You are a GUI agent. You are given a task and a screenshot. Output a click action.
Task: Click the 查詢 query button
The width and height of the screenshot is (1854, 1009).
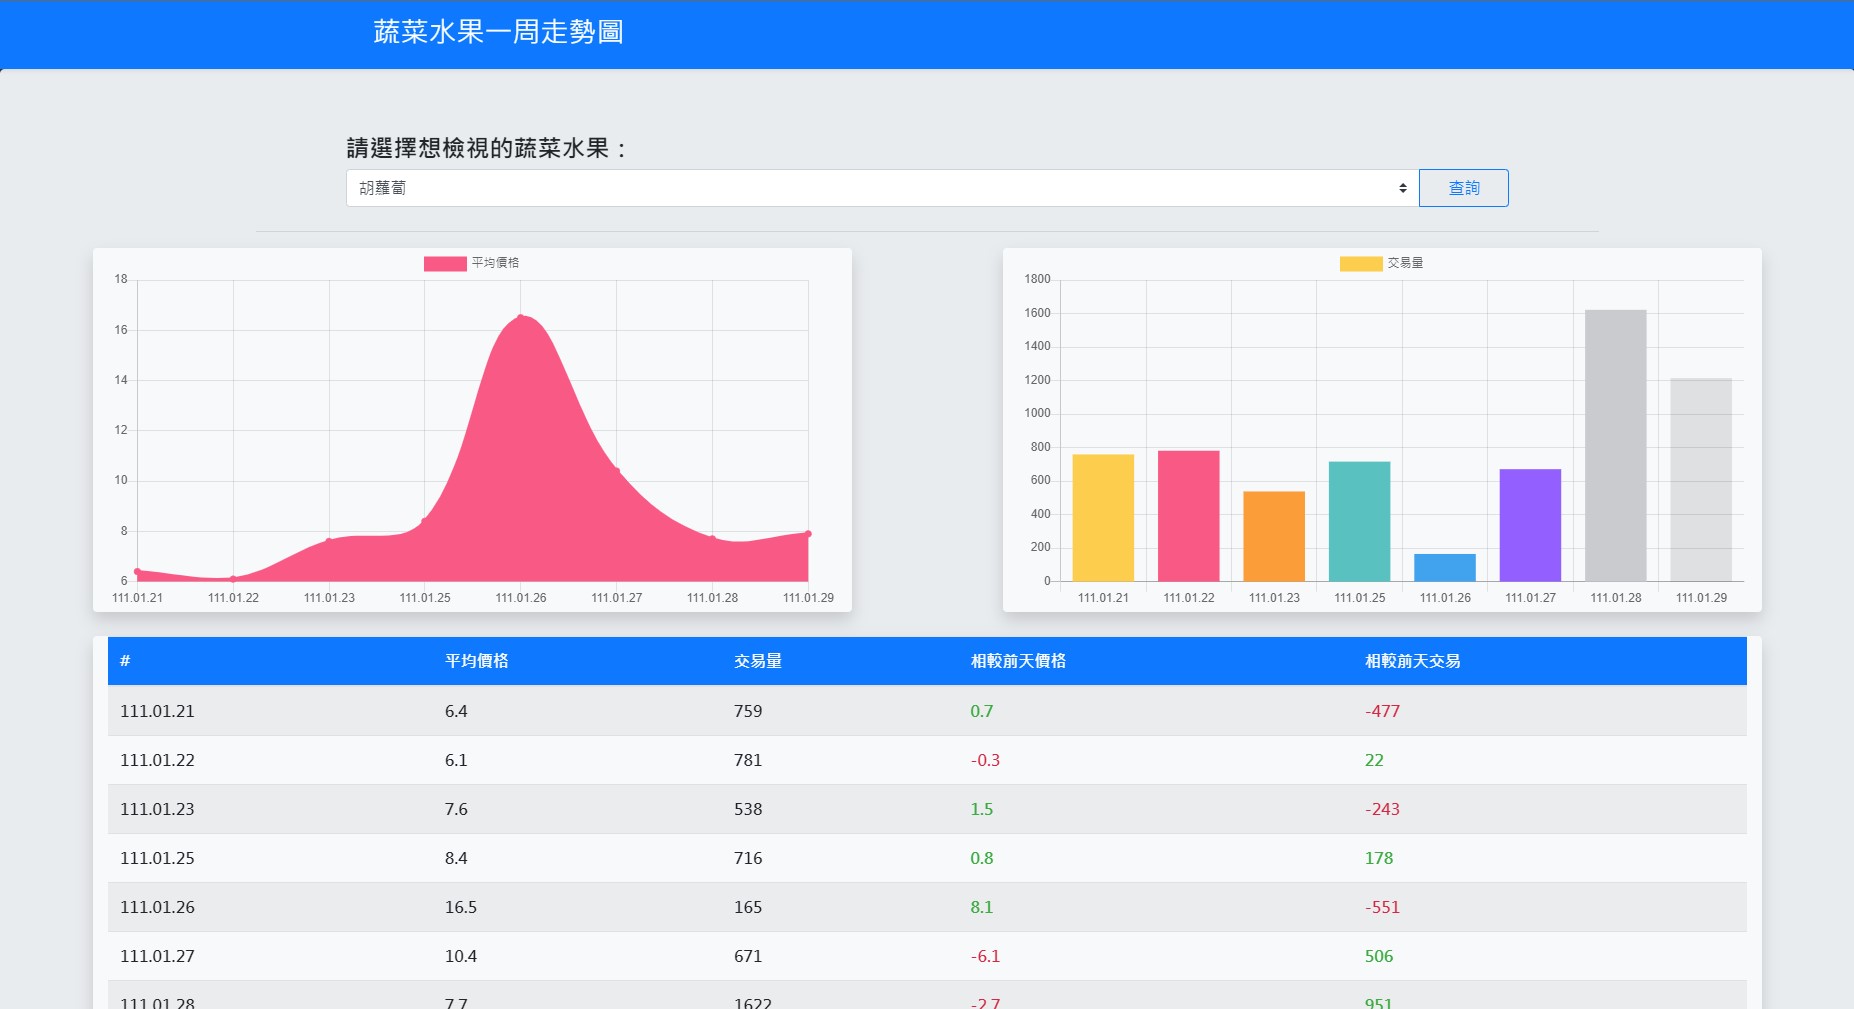tap(1463, 188)
